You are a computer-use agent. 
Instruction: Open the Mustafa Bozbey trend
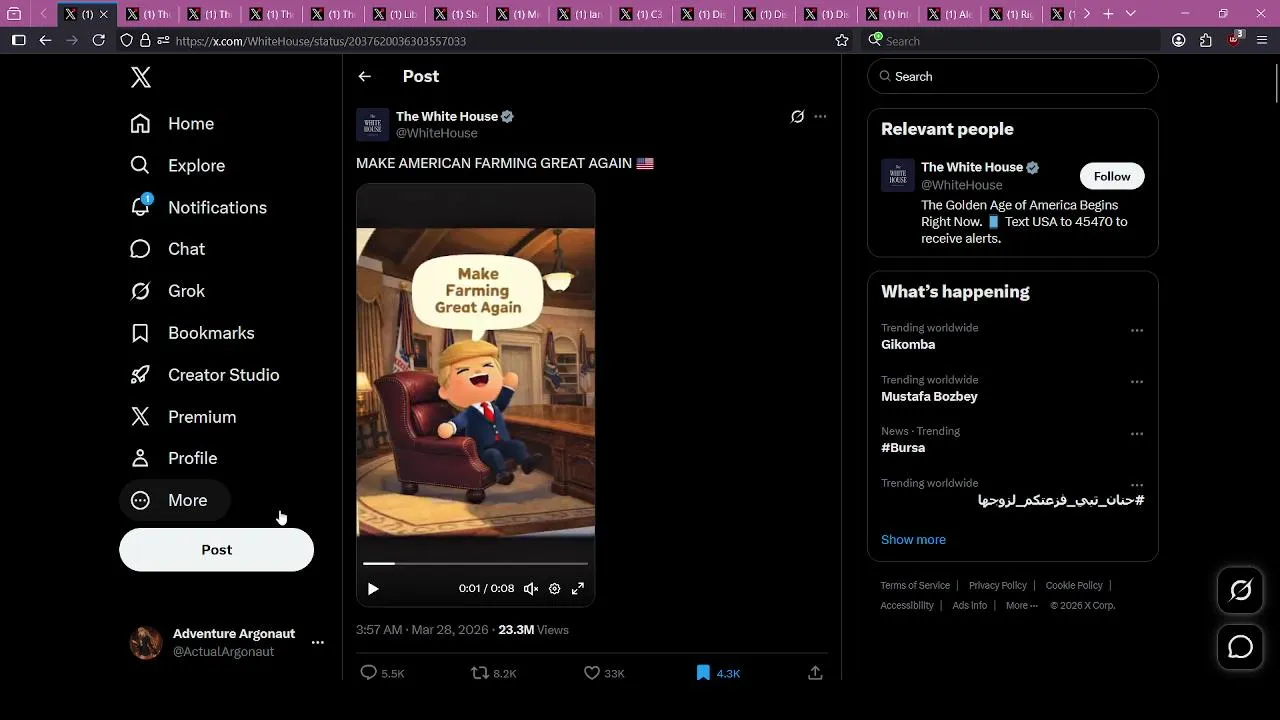[929, 397]
